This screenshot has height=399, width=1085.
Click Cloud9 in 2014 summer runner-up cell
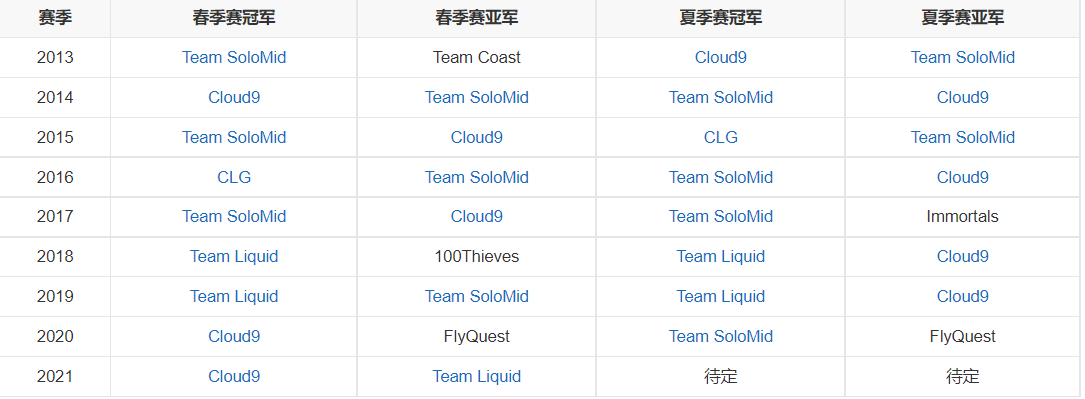click(963, 98)
